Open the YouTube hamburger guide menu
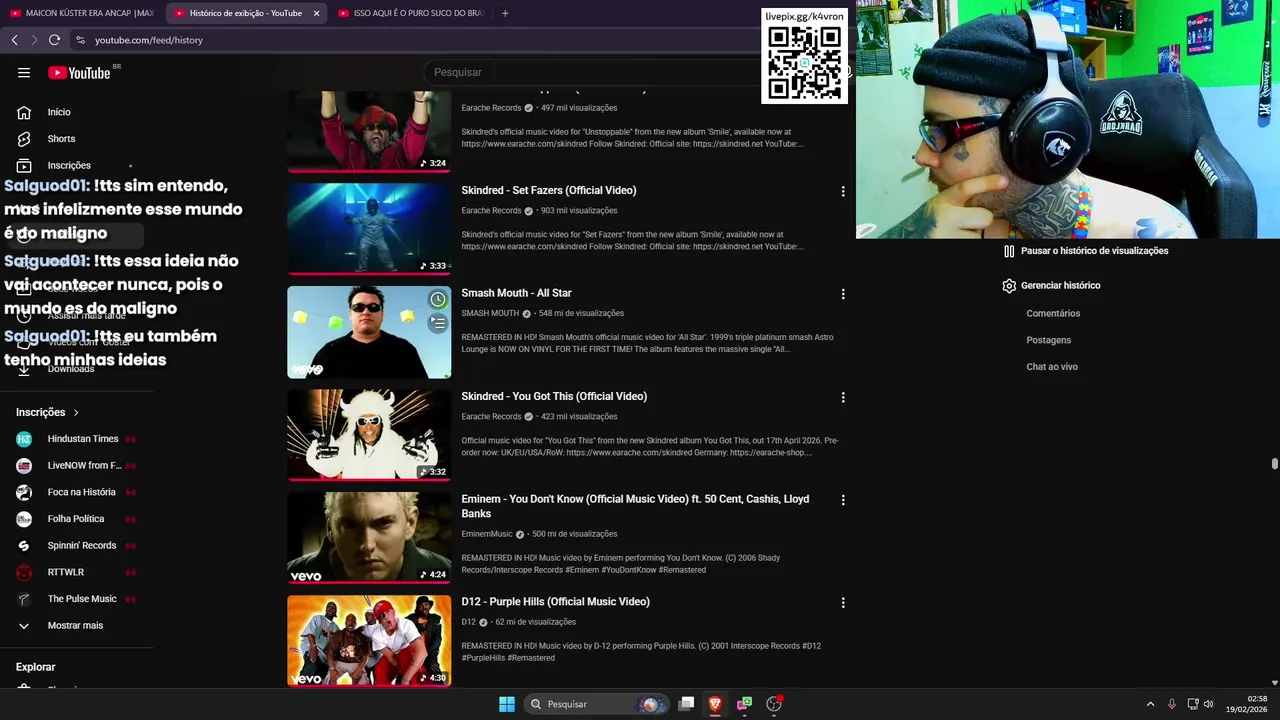 pyautogui.click(x=24, y=72)
